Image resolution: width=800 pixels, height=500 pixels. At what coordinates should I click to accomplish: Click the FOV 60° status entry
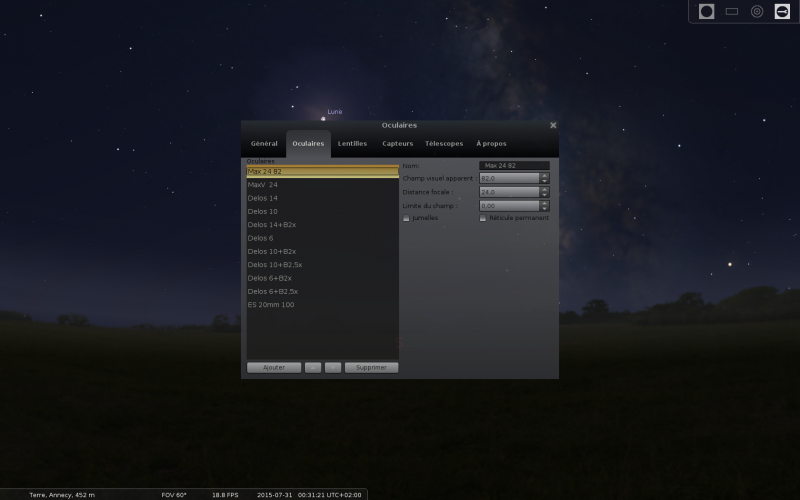click(174, 495)
